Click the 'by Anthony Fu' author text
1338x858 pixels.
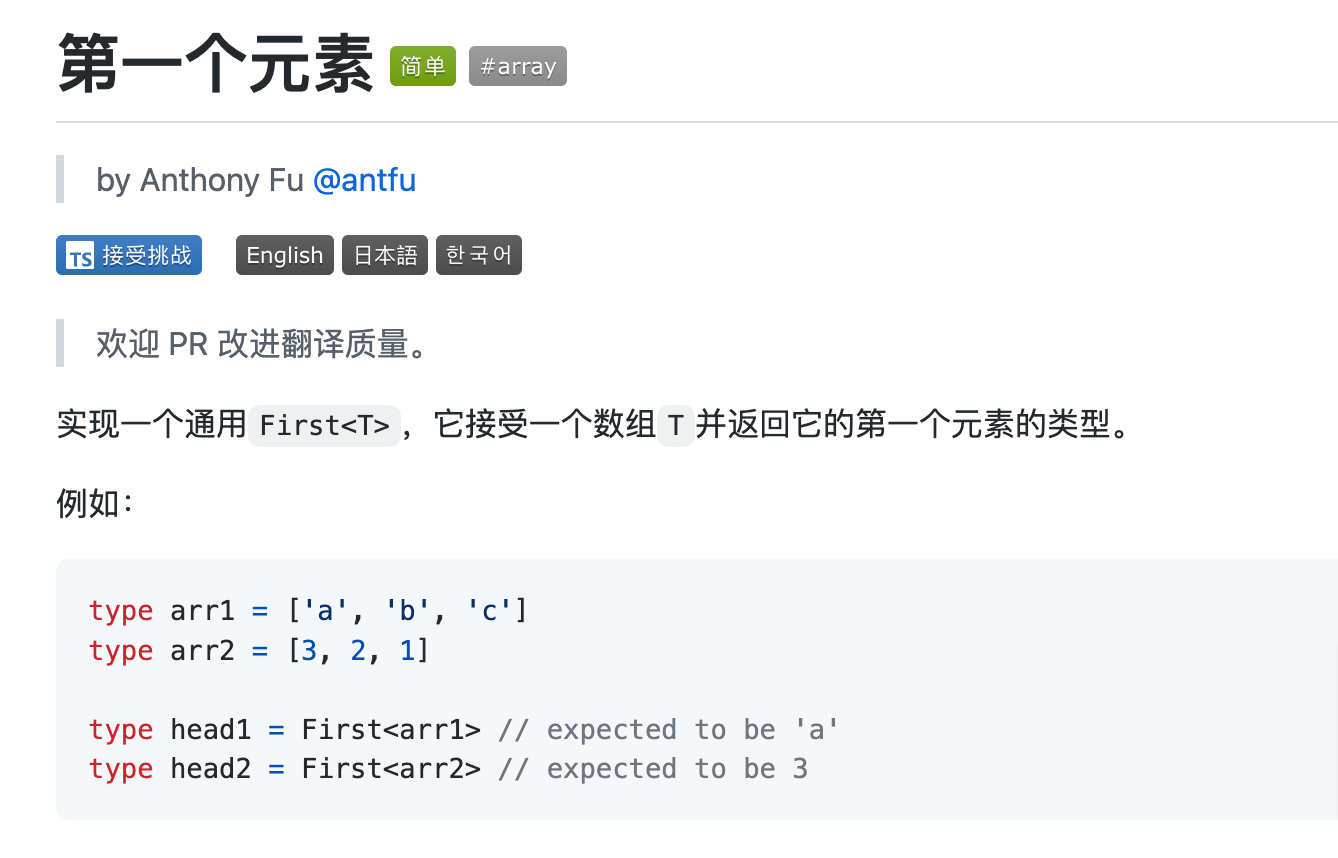[200, 181]
